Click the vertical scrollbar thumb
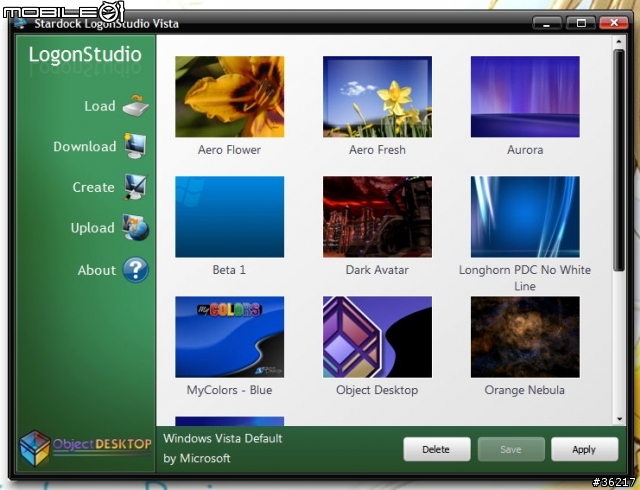Image resolution: width=640 pixels, height=490 pixels. [x=619, y=160]
